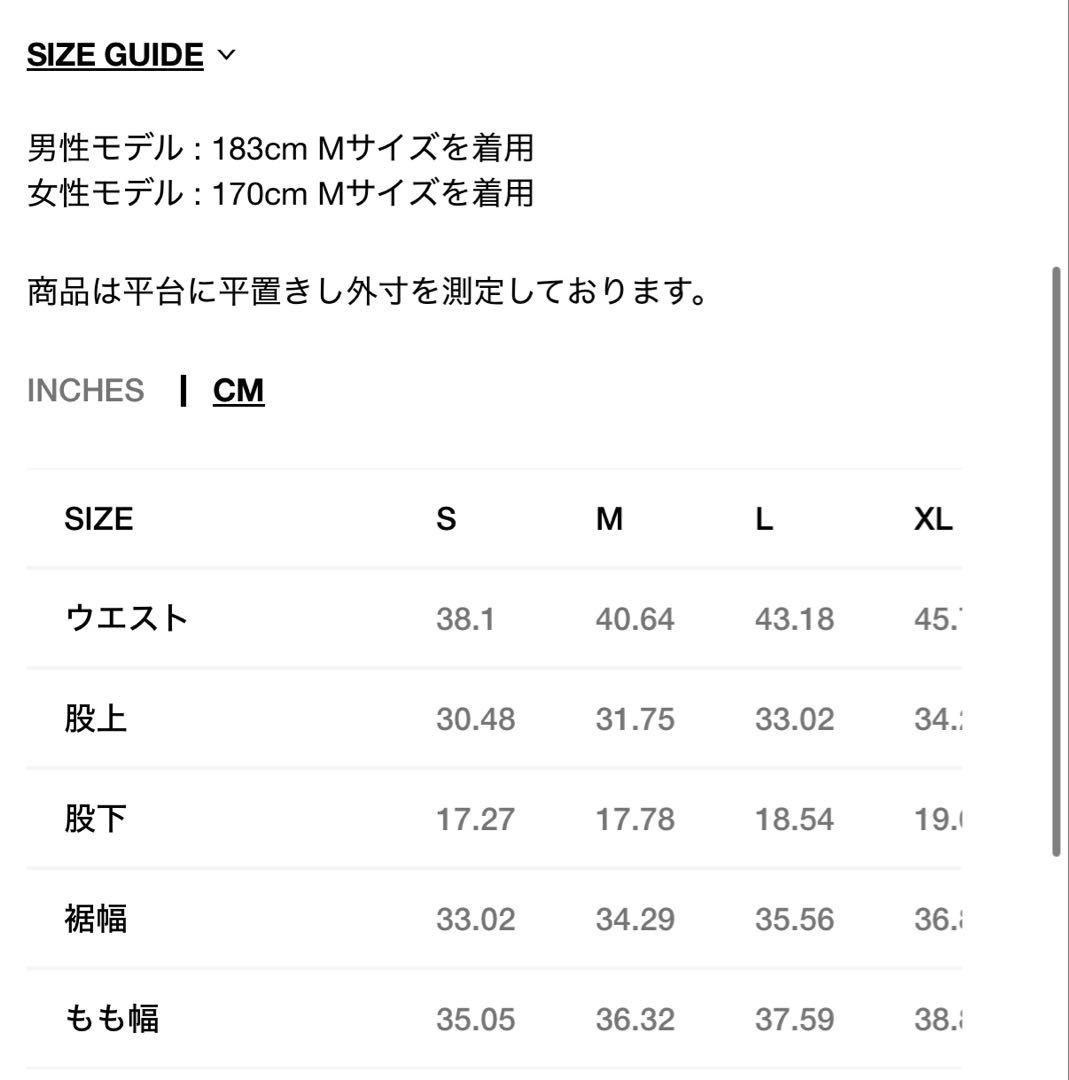Click the 裾幅 row label
Viewport: 1069px width, 1080px height.
click(96, 919)
